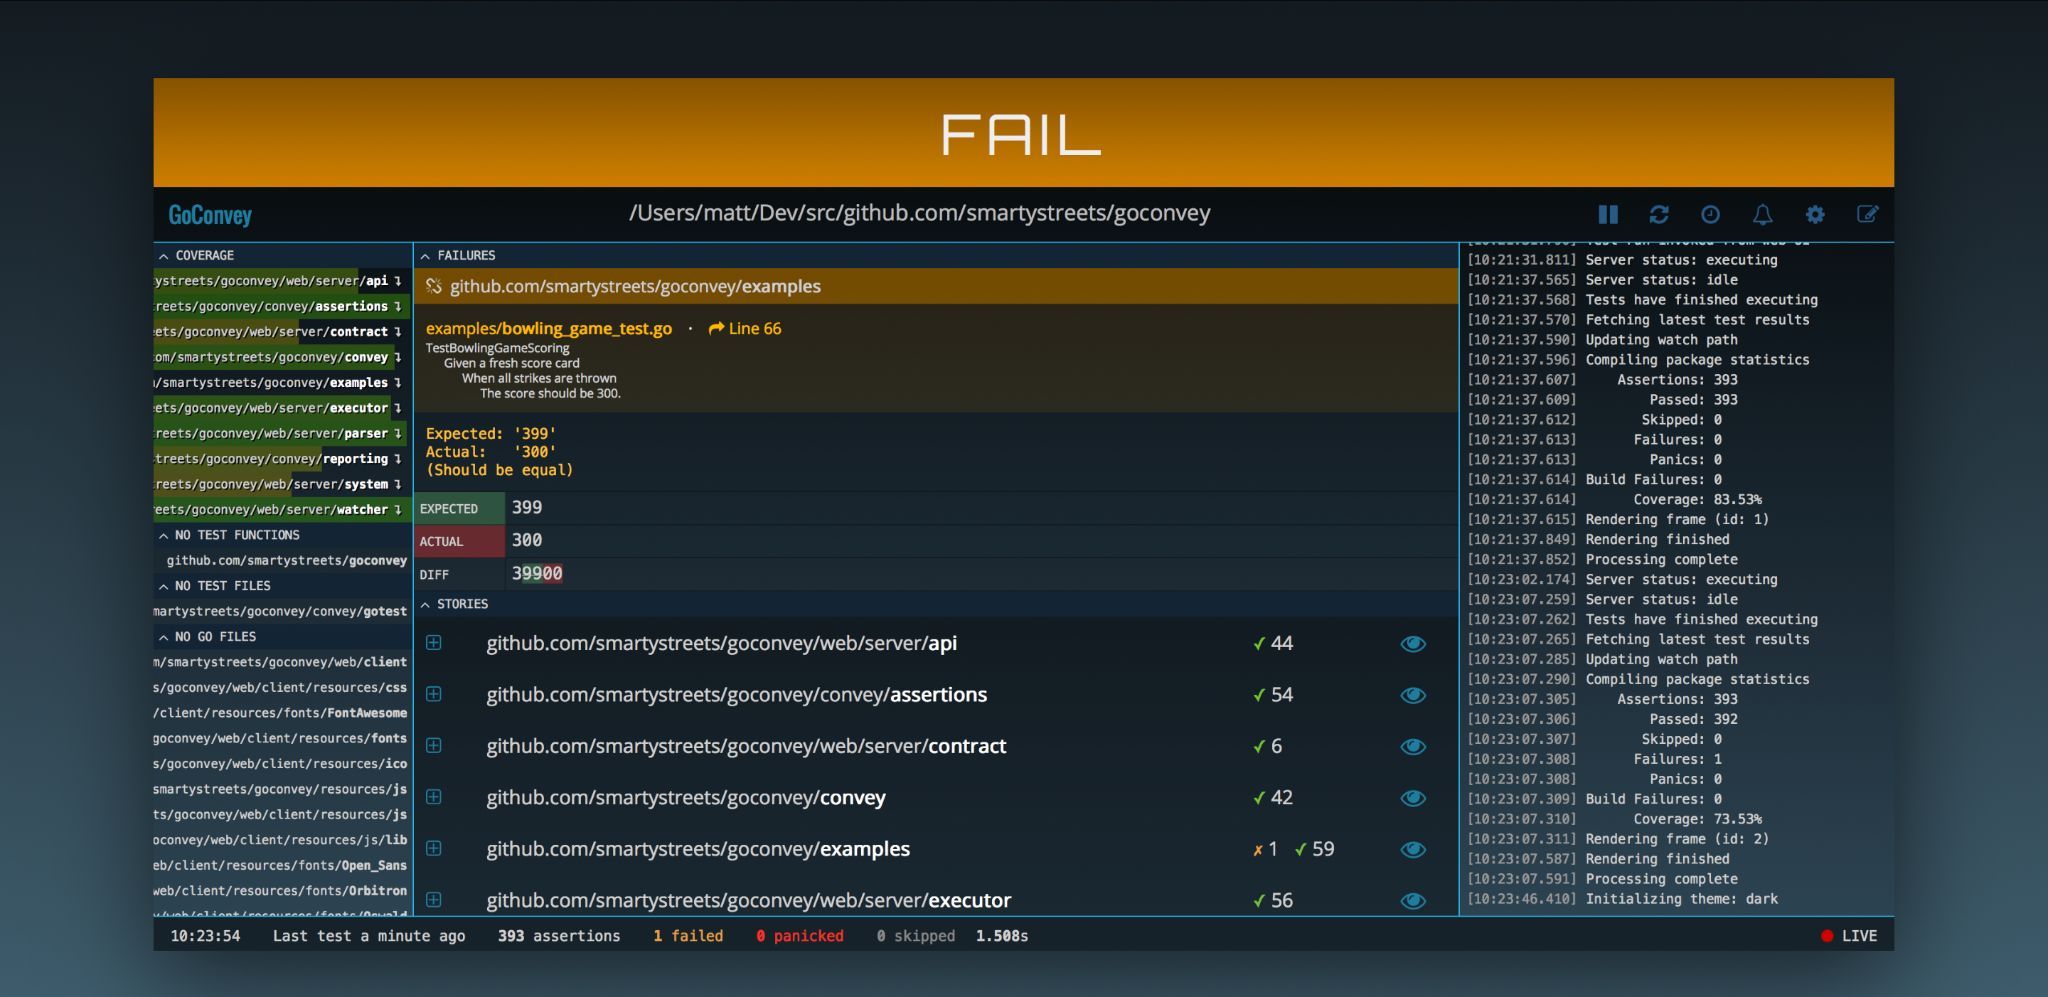Expand the web/server/executor story
The width and height of the screenshot is (2048, 997).
[x=434, y=900]
